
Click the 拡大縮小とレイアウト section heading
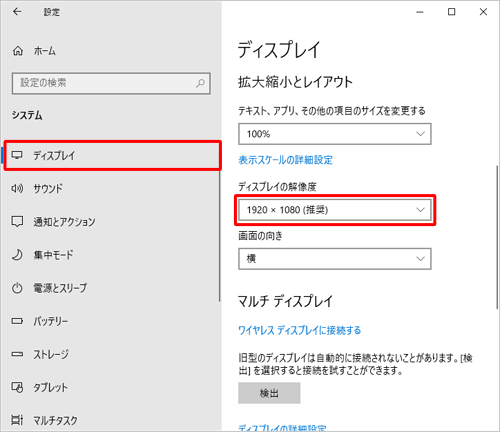tap(295, 82)
